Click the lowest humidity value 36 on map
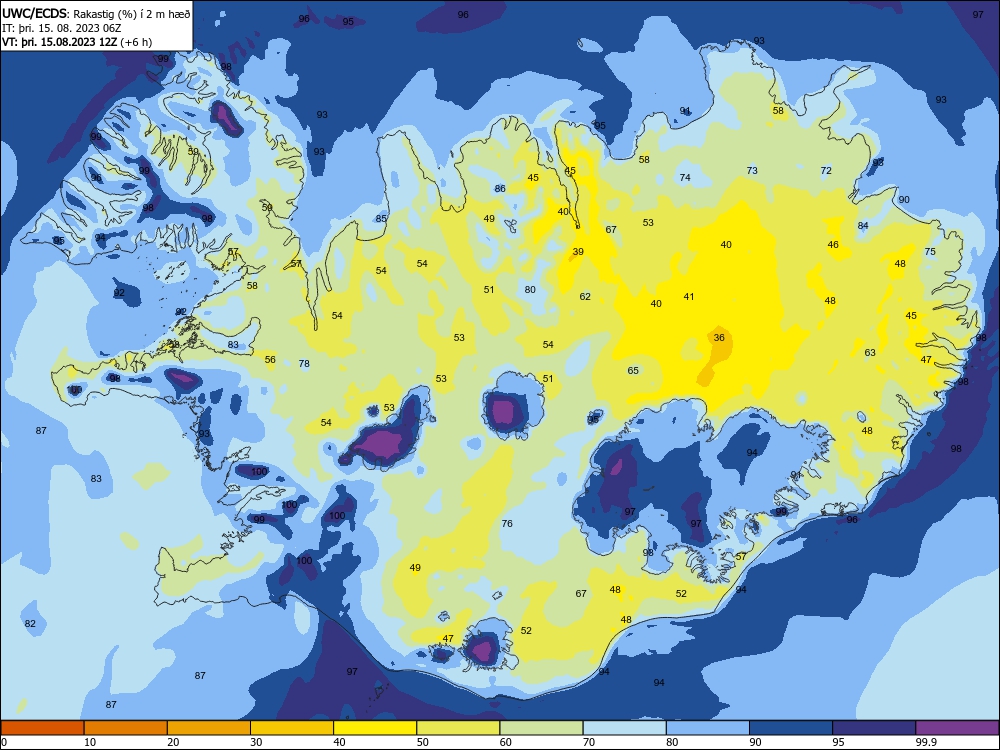Screen dimensions: 1000x750 pyautogui.click(x=719, y=337)
